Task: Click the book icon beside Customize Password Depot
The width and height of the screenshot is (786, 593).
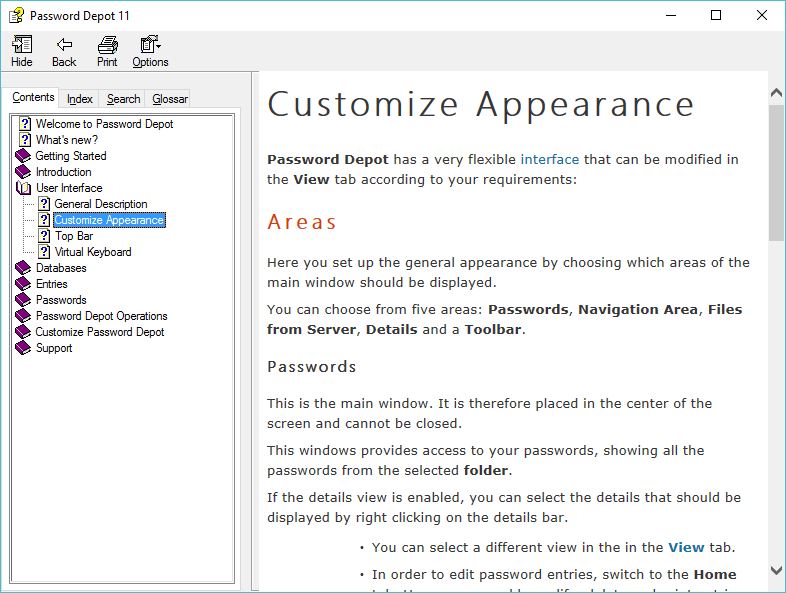Action: click(23, 332)
